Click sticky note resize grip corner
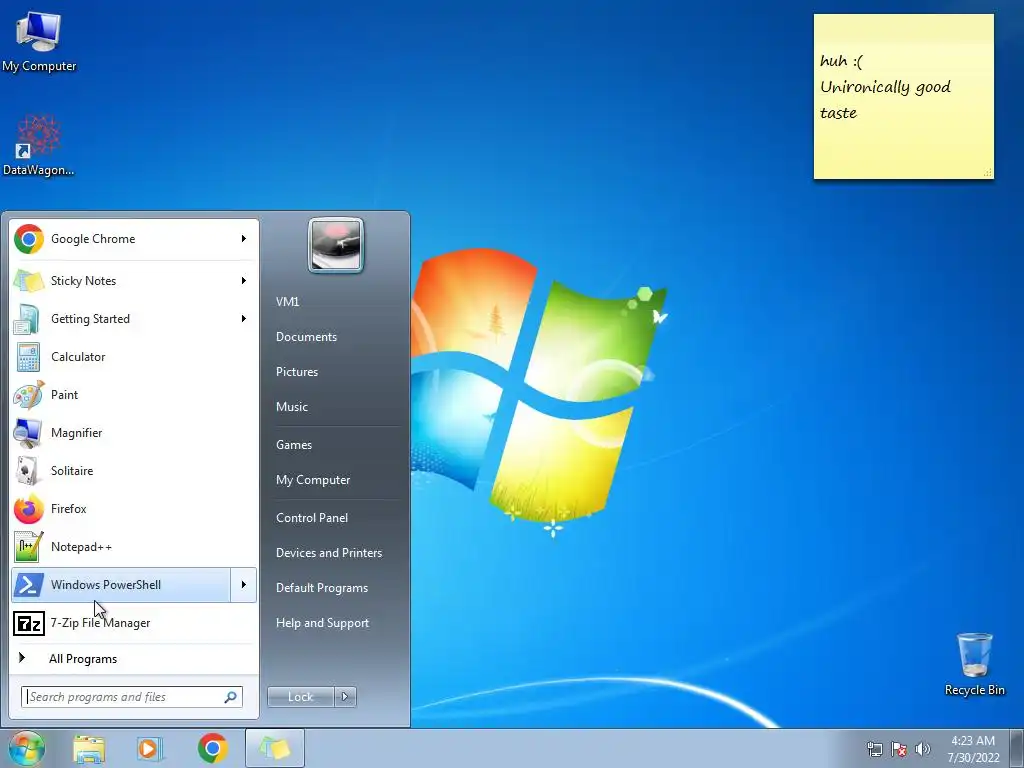The width and height of the screenshot is (1024, 768). click(x=987, y=172)
